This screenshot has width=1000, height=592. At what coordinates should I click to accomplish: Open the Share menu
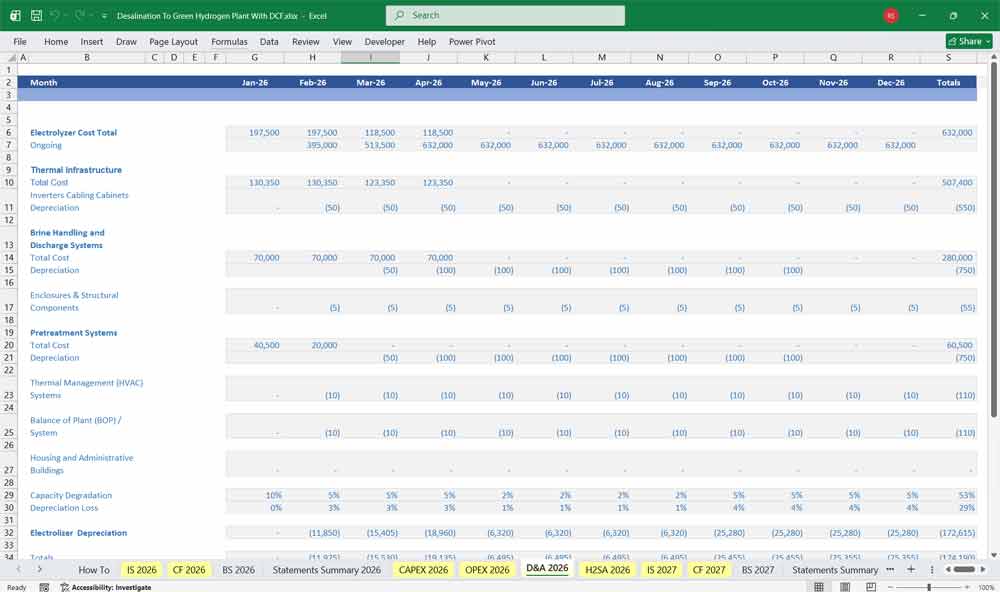tap(966, 41)
